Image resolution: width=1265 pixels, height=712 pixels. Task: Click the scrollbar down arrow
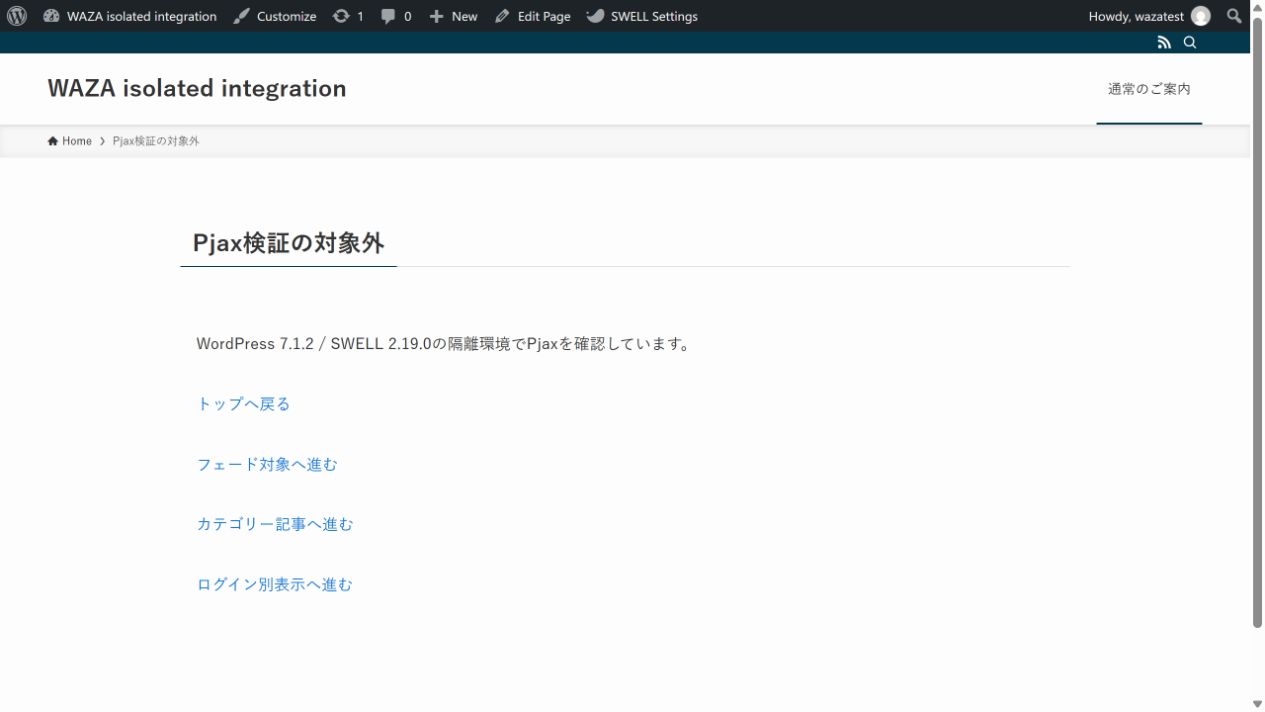tap(1257, 704)
